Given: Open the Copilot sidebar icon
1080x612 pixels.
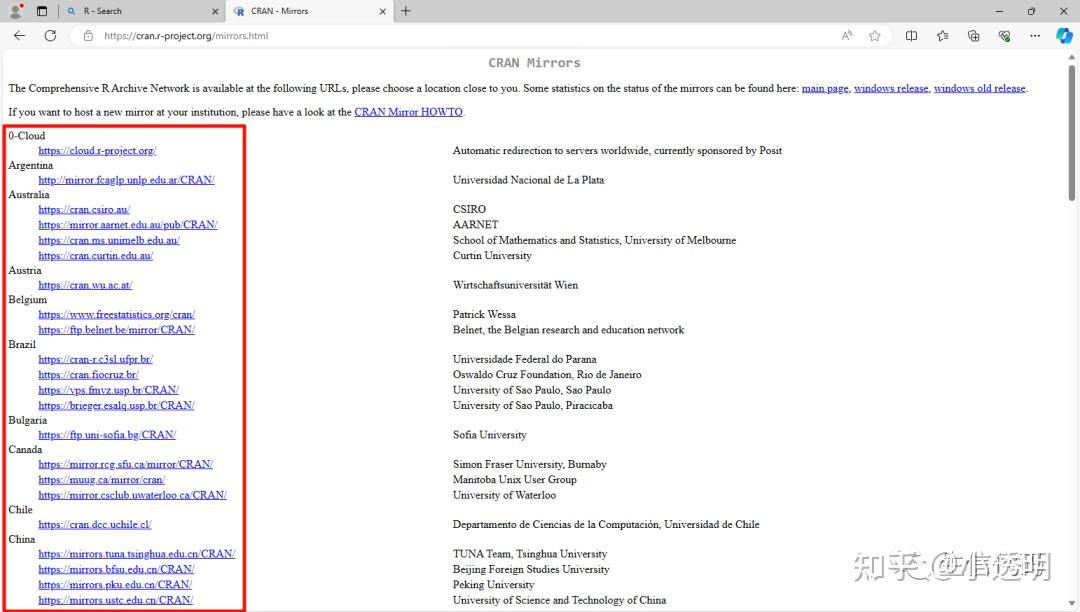Looking at the screenshot, I should click(1064, 36).
